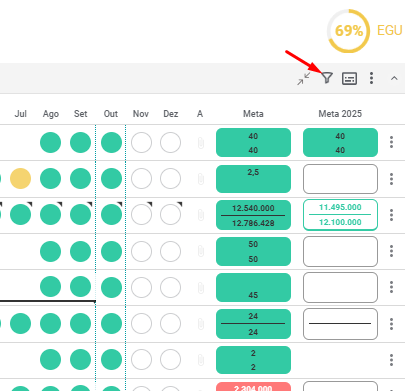Open the row options menu for the Meta 50 row

tap(391, 251)
